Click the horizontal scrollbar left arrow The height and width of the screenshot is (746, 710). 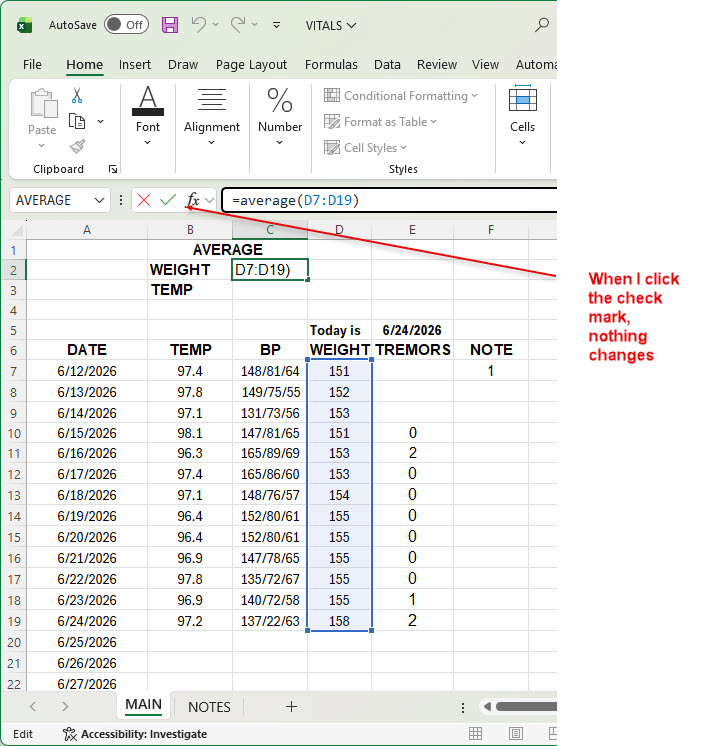[x=487, y=707]
